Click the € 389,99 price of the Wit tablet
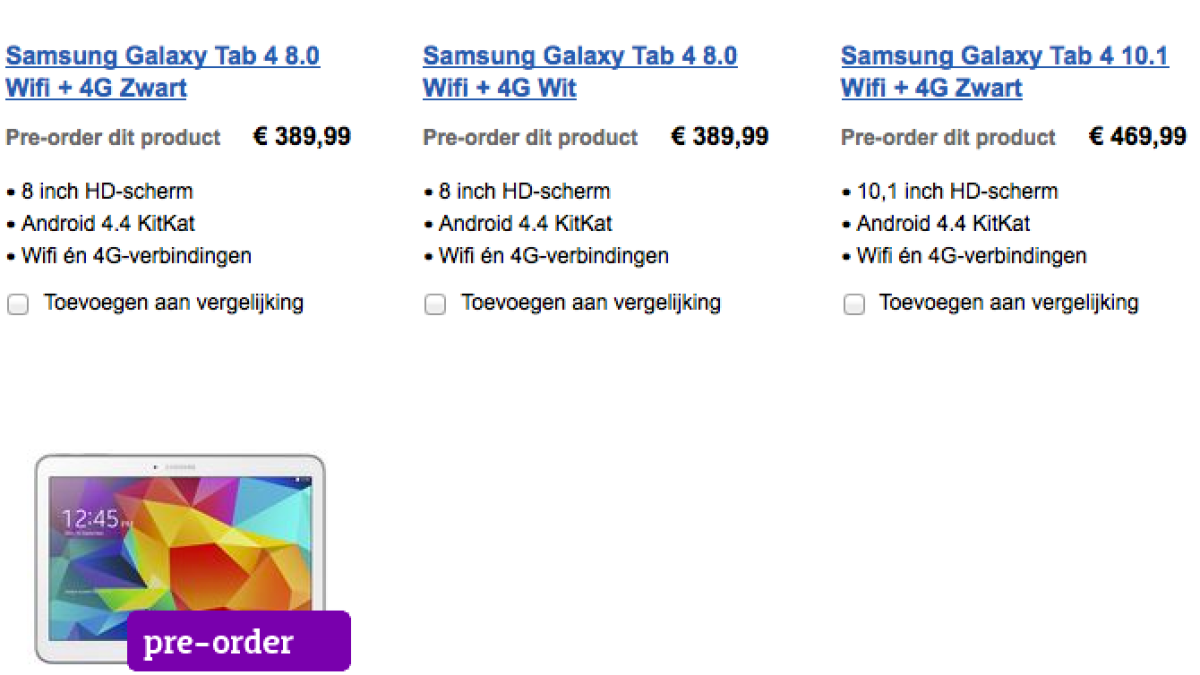The image size is (1200, 675). tap(719, 137)
